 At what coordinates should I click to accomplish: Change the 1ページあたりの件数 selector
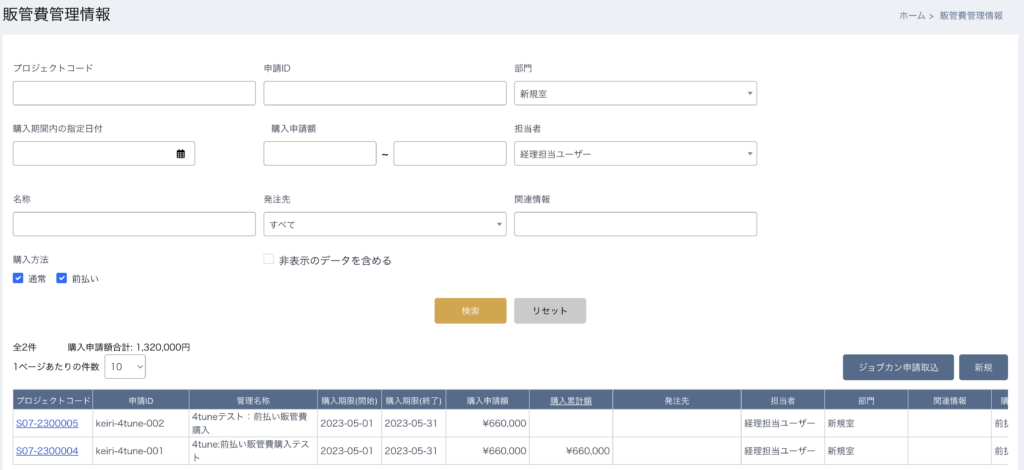(x=125, y=367)
